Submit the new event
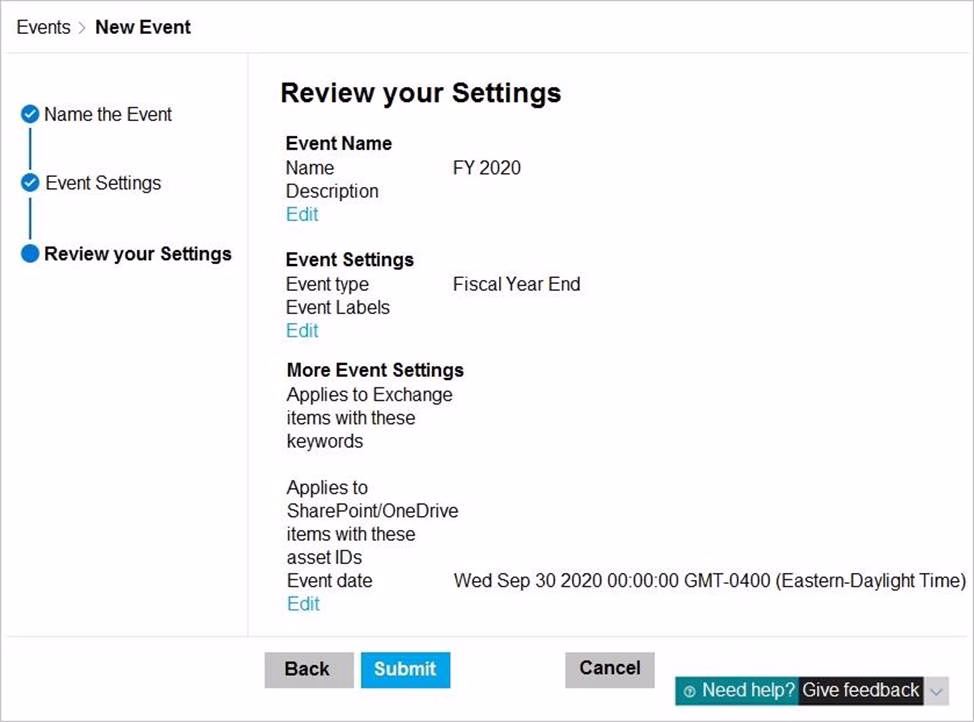This screenshot has width=974, height=722. 405,670
